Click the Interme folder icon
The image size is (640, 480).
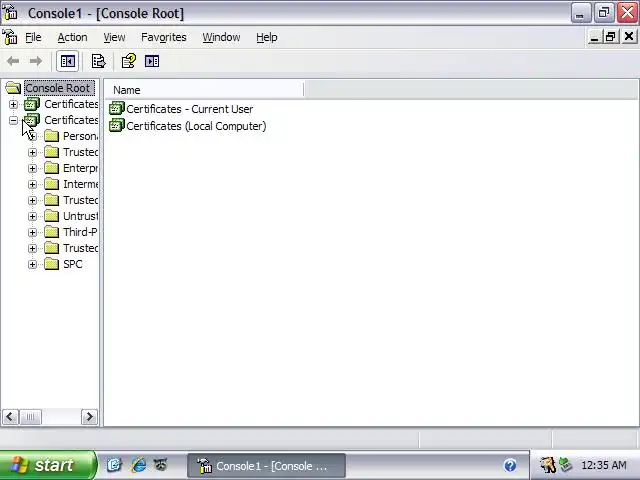pos(51,184)
